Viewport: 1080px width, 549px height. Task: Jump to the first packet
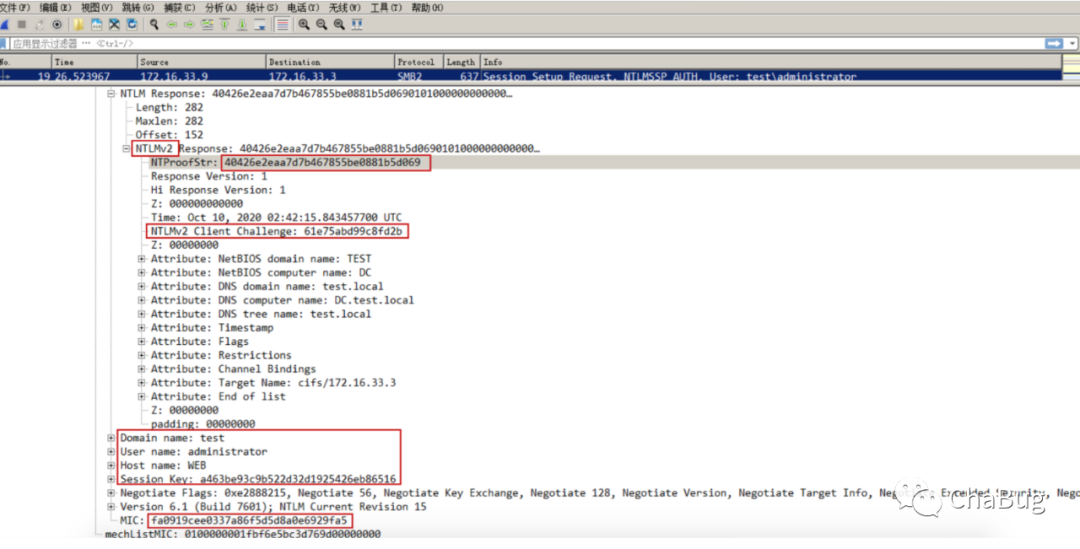225,25
